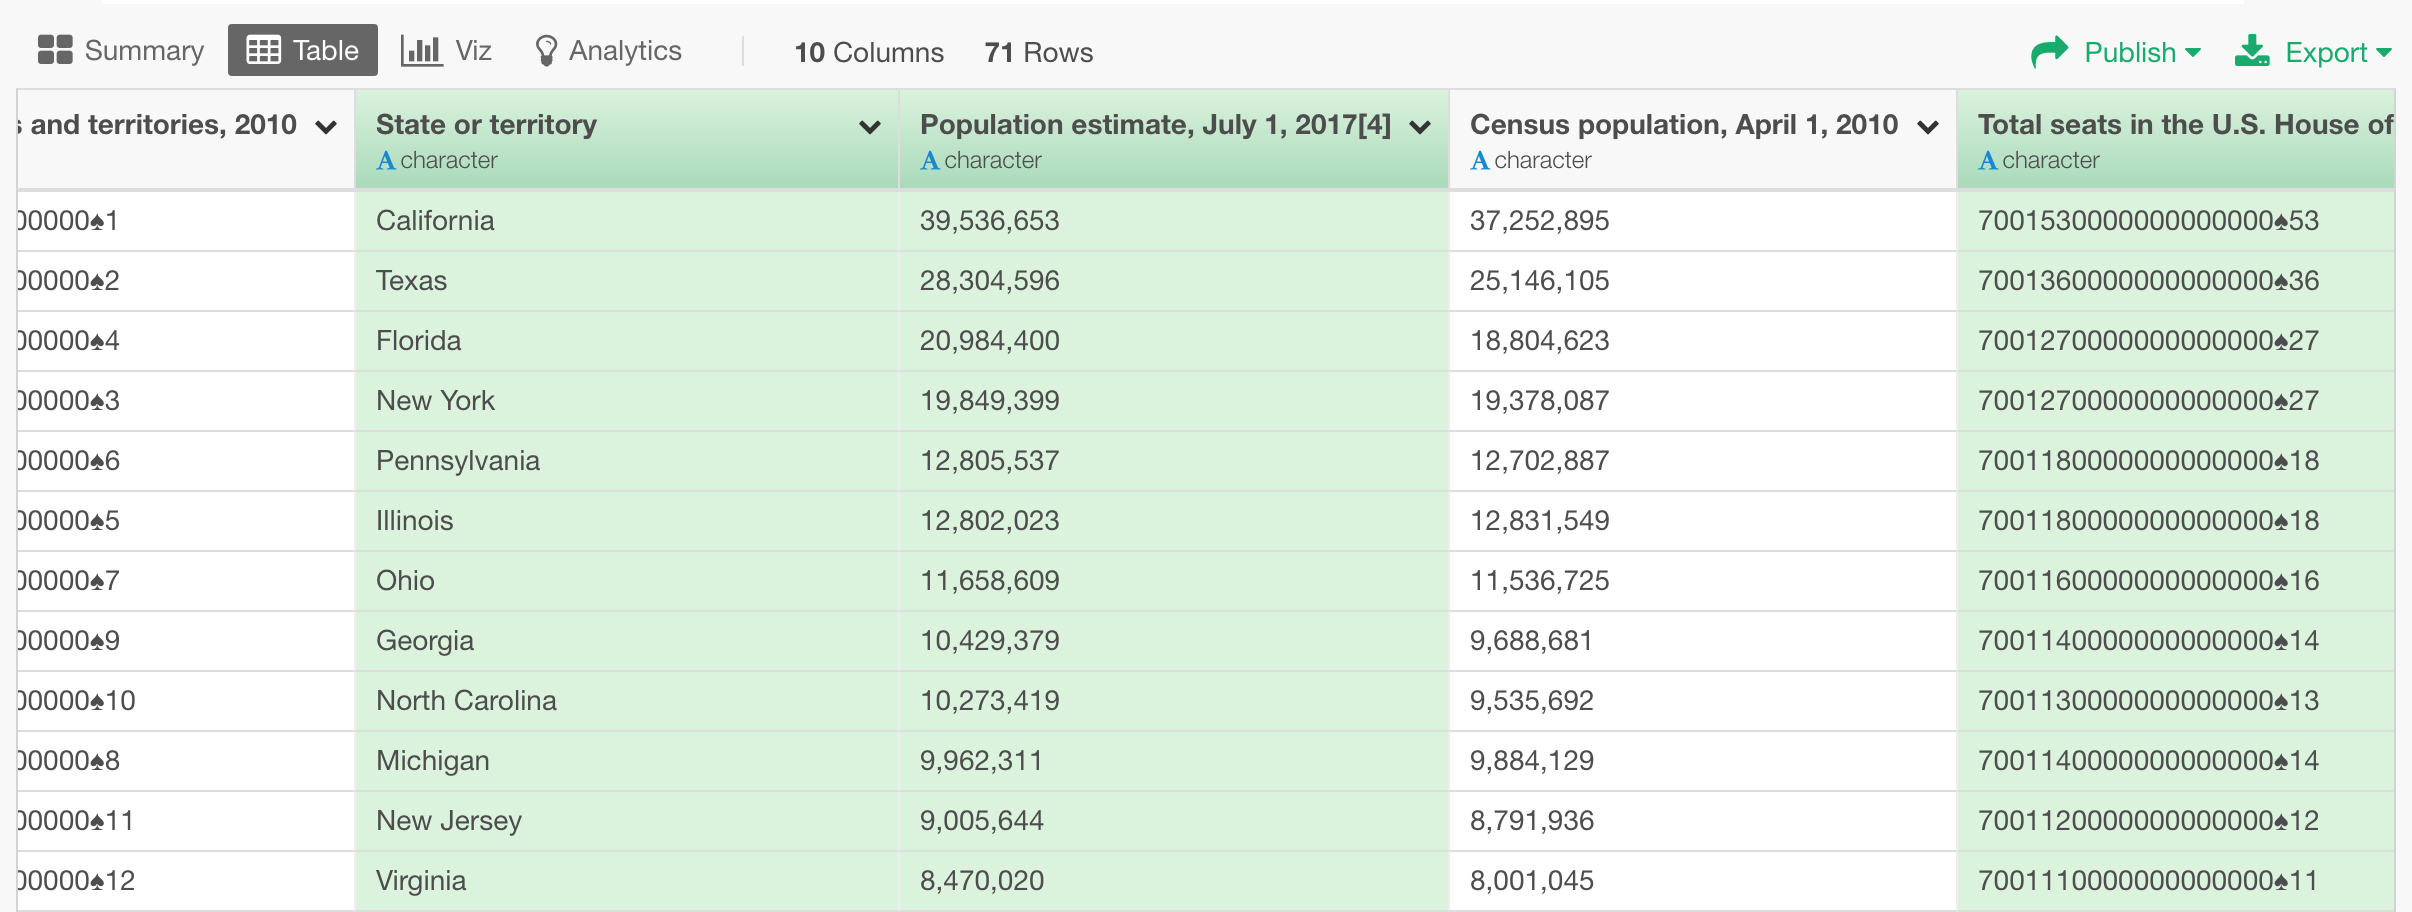Image resolution: width=2412 pixels, height=912 pixels.
Task: Click the Analytics lightbulb icon
Action: click(546, 48)
